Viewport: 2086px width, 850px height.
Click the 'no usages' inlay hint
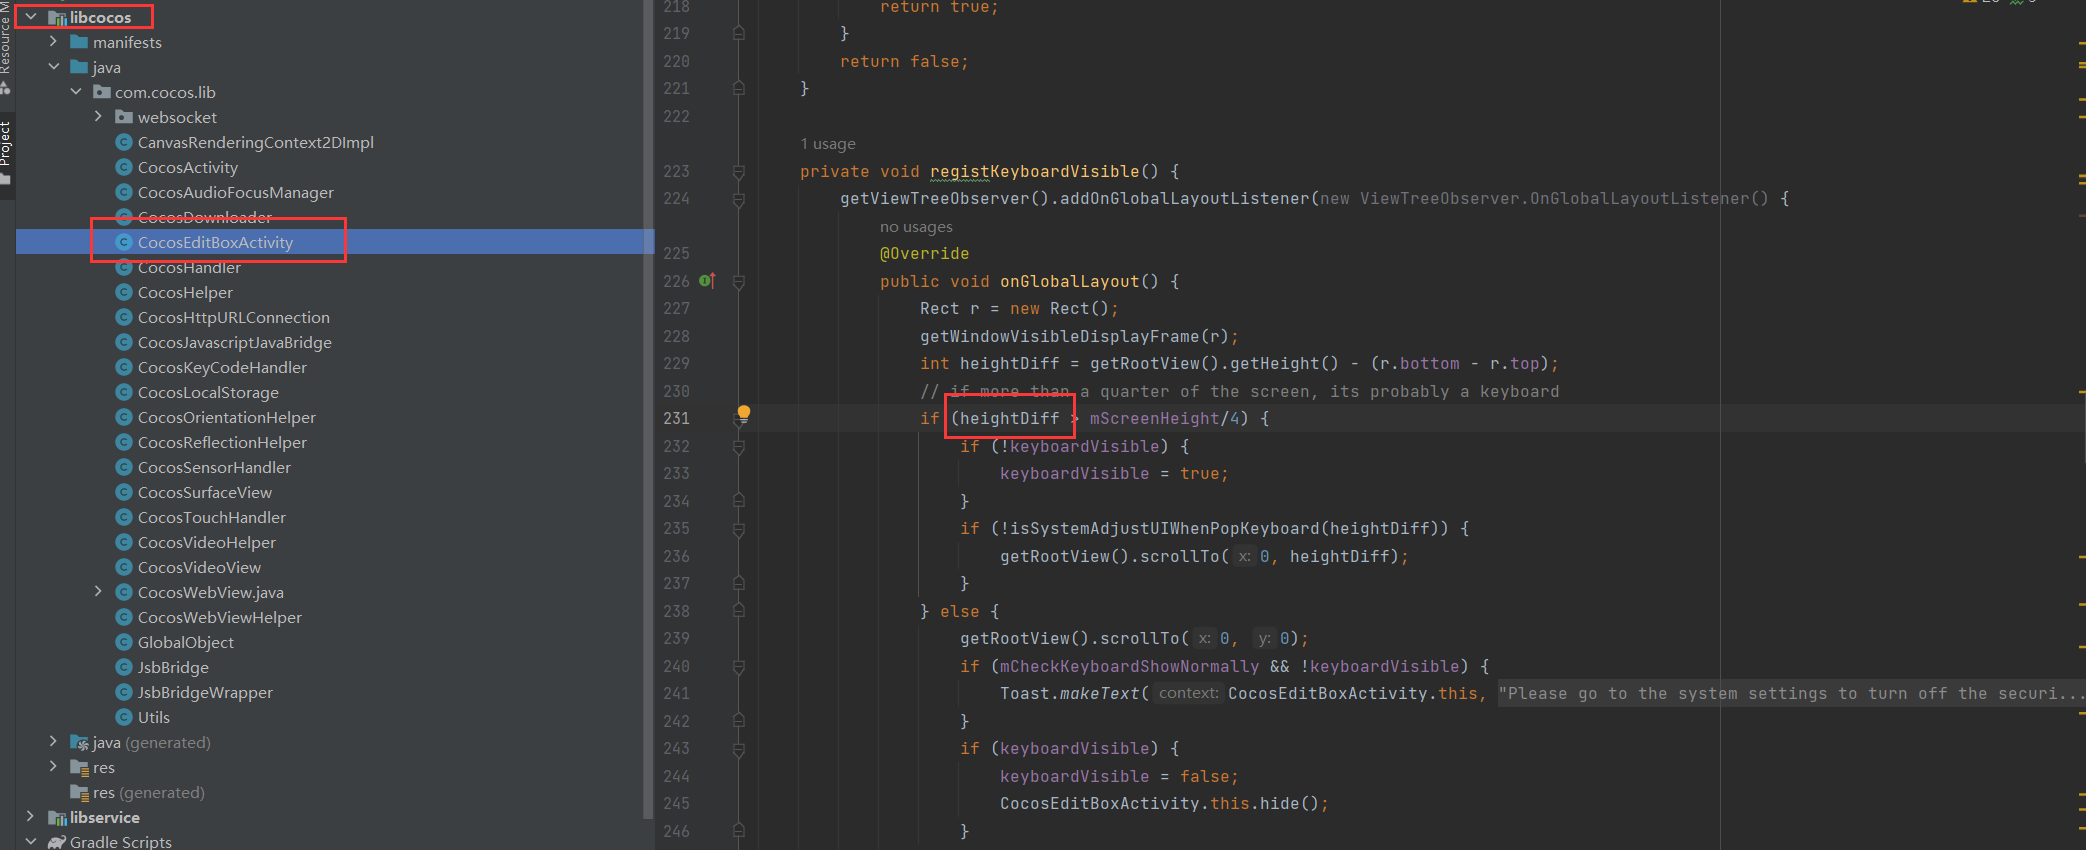point(916,227)
